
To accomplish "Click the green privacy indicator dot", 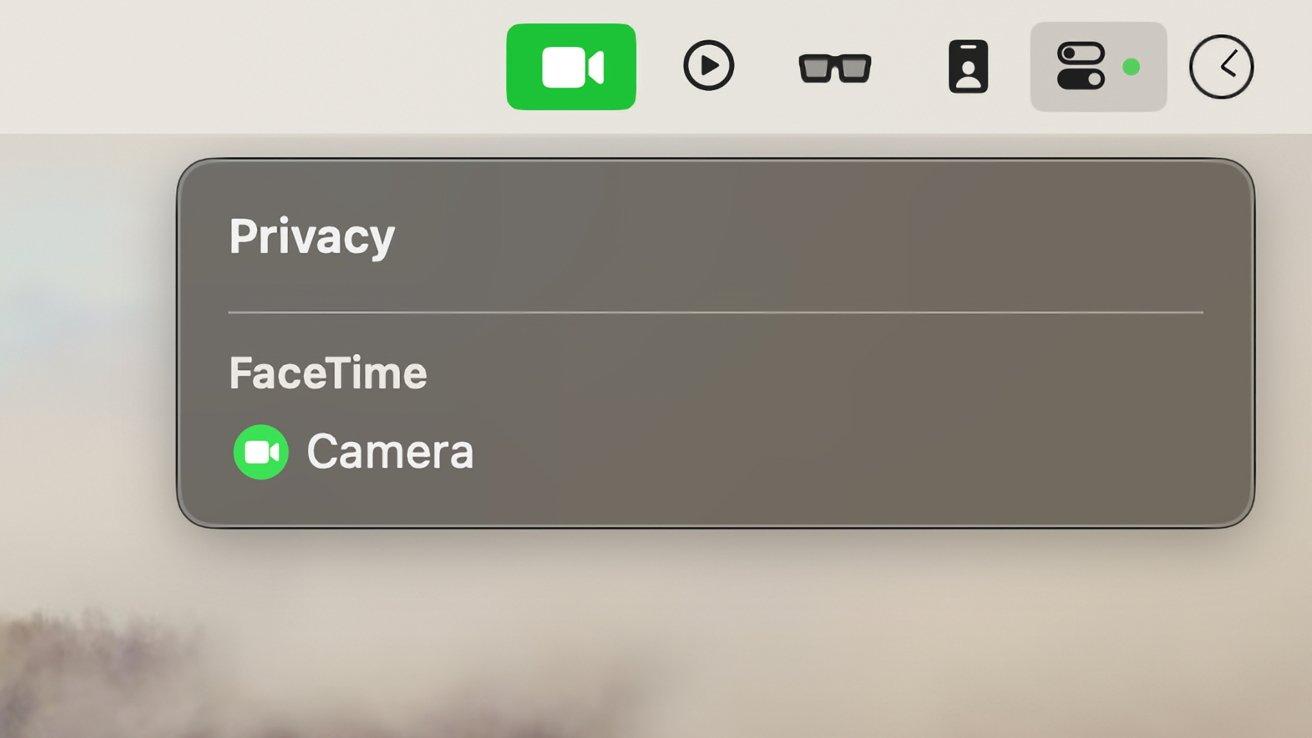I will click(x=1131, y=67).
